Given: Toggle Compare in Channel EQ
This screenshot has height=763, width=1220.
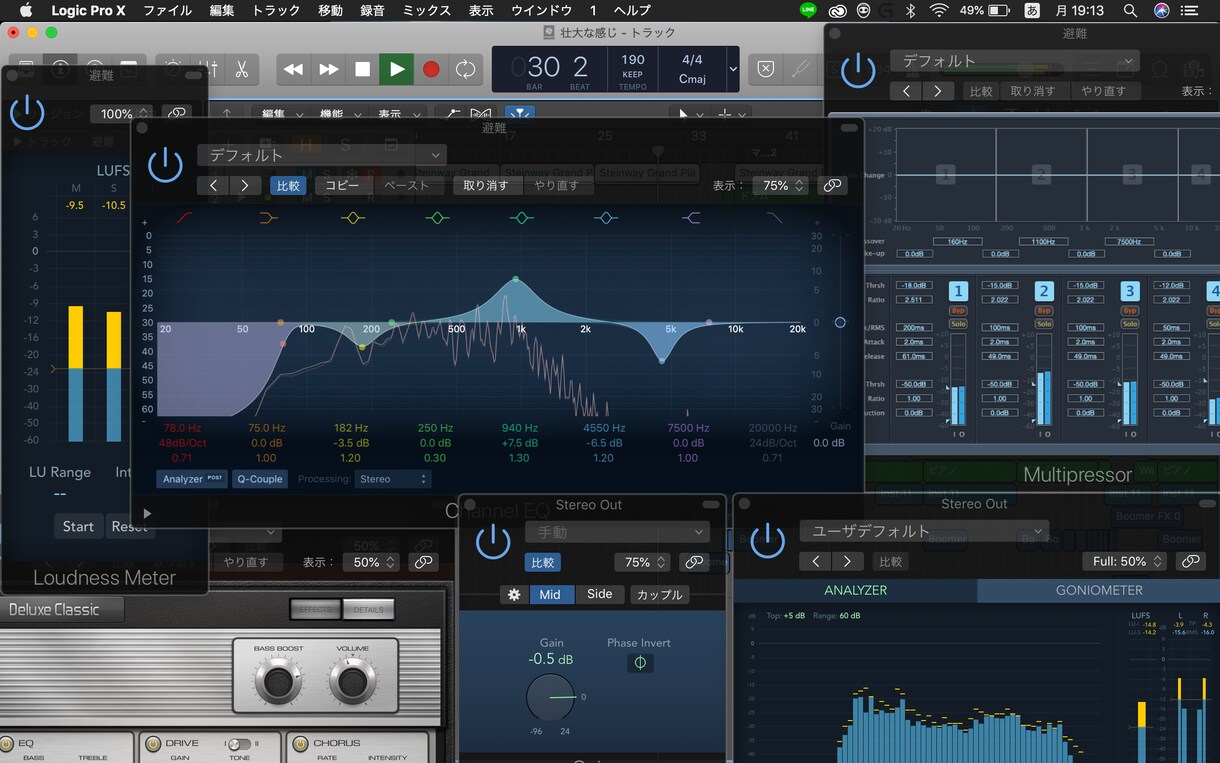Looking at the screenshot, I should click(x=288, y=185).
